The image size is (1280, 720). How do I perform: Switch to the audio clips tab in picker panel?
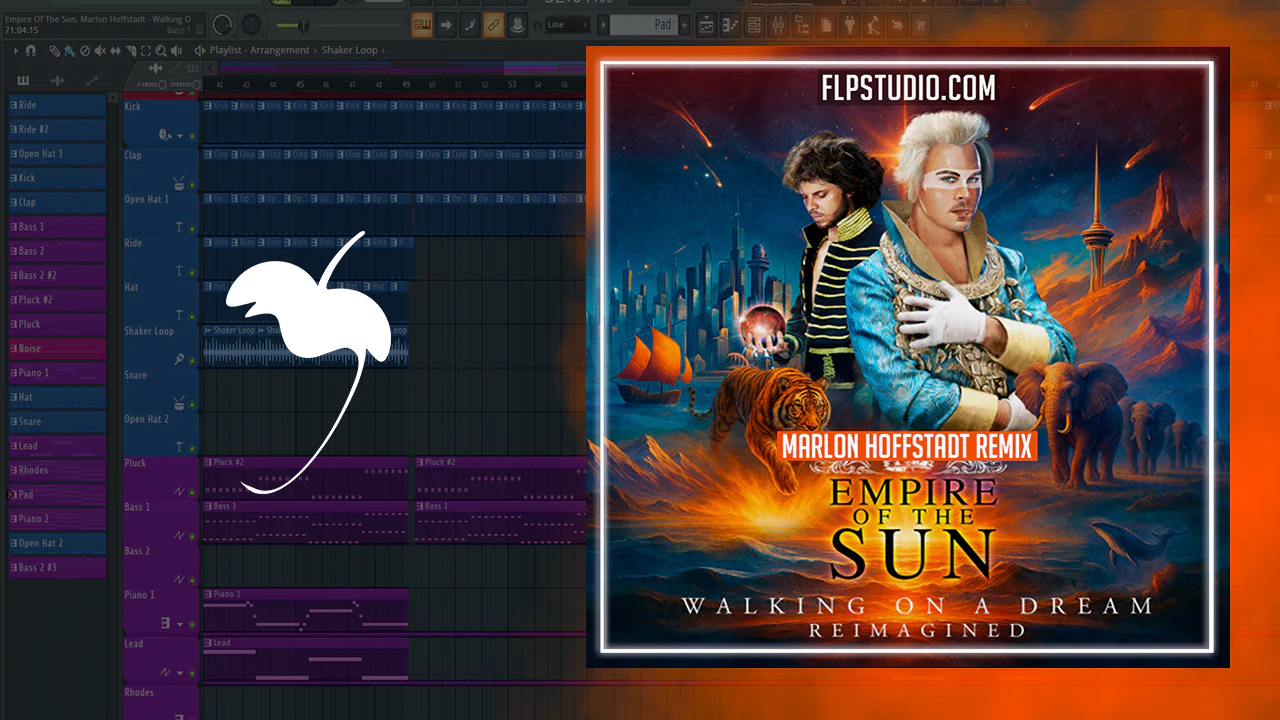coord(57,81)
